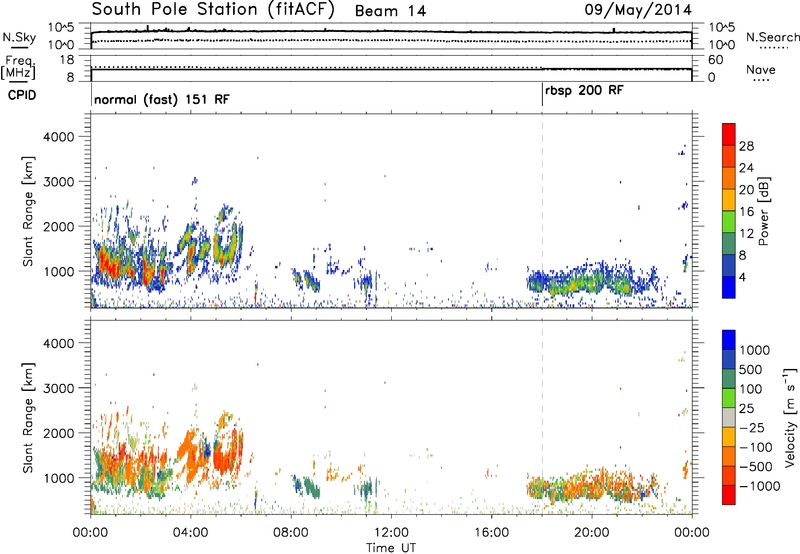The image size is (800, 554).
Task: Click the blue top of the Velocity color bar
Action: [x=729, y=340]
